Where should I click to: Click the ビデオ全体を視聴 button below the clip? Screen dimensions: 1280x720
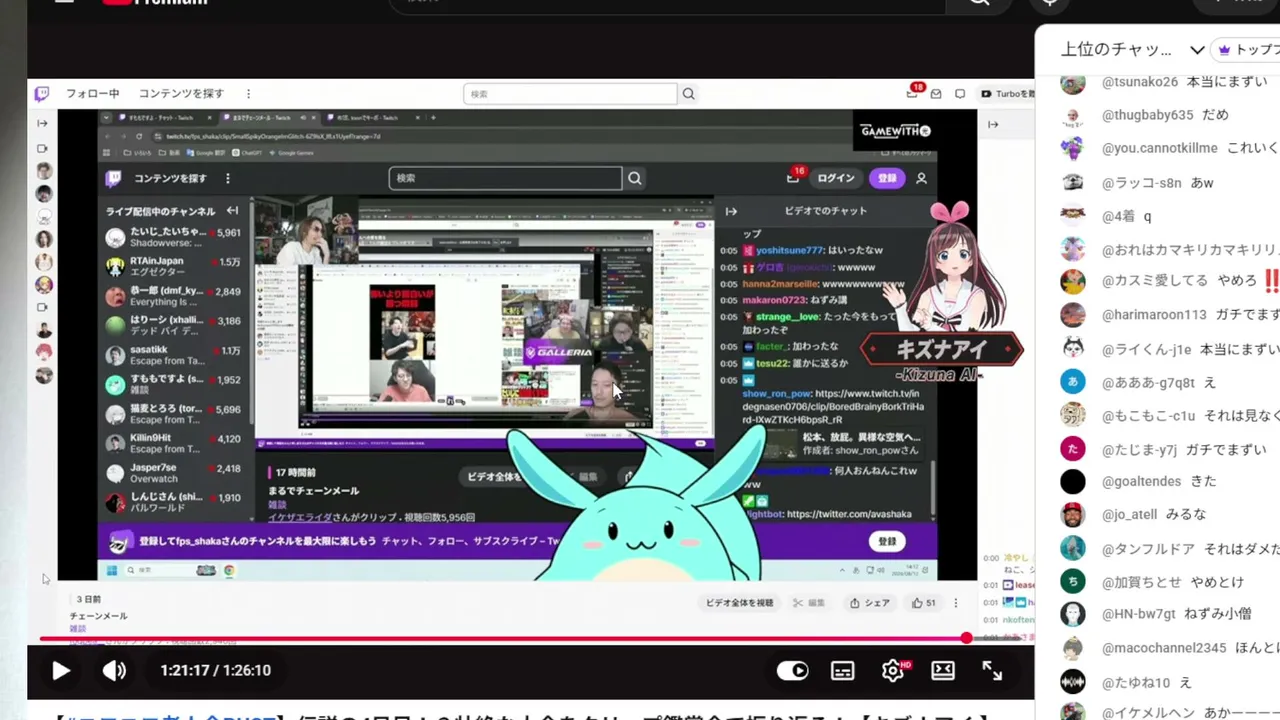739,603
